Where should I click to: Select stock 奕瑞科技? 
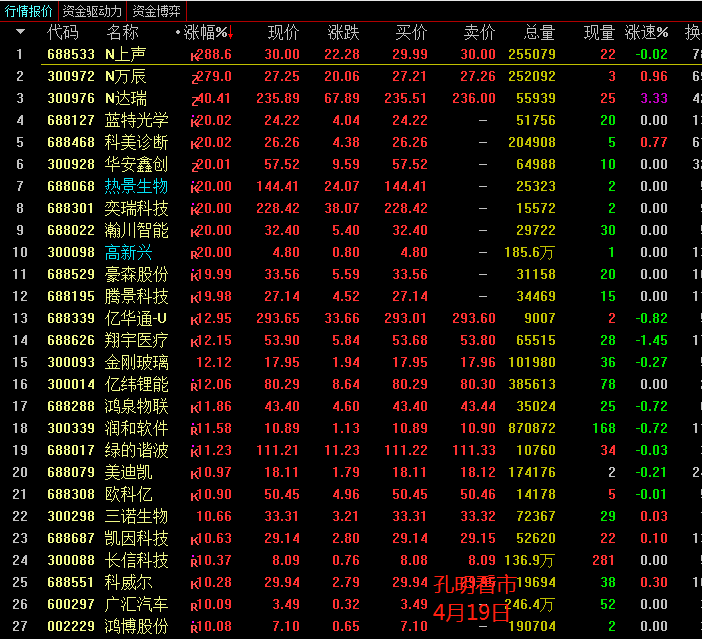pyautogui.click(x=137, y=208)
